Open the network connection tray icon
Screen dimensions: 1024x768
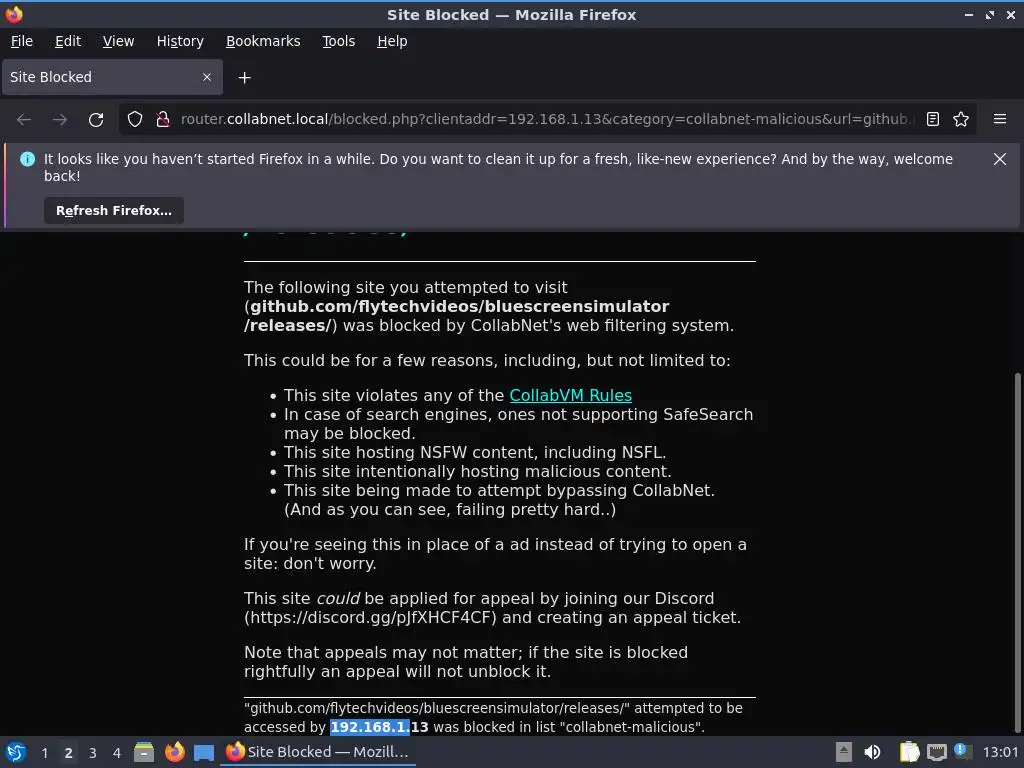click(936, 752)
